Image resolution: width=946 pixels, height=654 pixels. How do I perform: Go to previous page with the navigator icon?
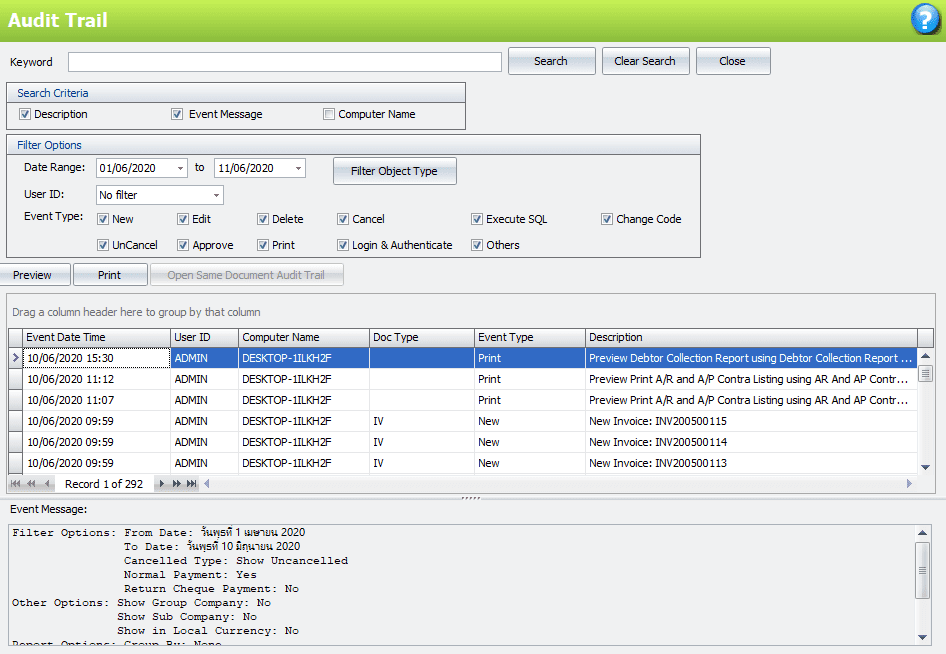click(30, 483)
